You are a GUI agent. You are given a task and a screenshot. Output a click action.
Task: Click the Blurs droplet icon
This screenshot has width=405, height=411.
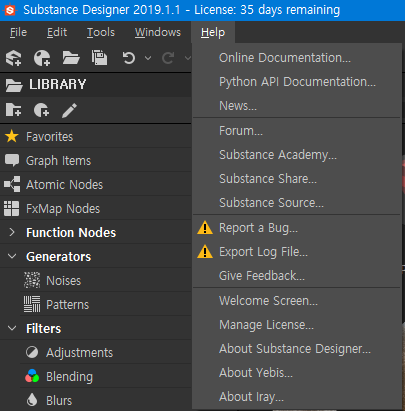[x=32, y=400]
